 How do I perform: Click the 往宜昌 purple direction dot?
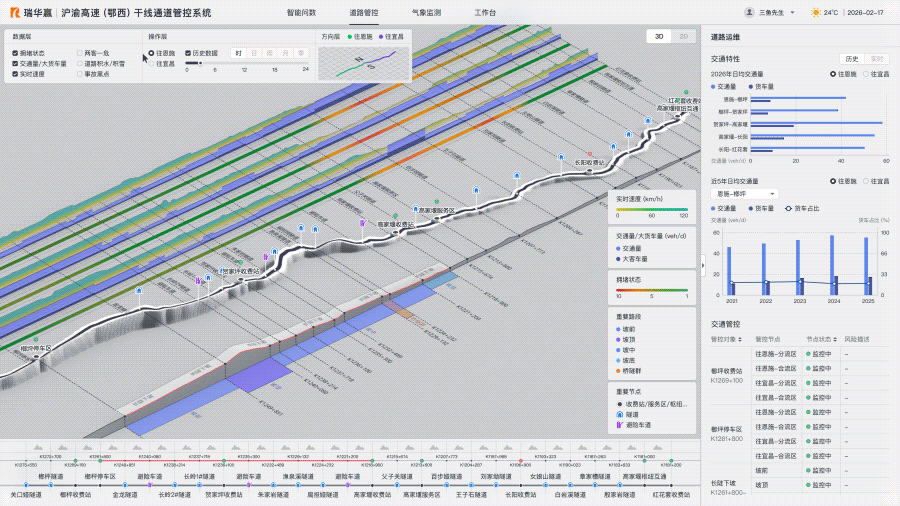[x=381, y=37]
